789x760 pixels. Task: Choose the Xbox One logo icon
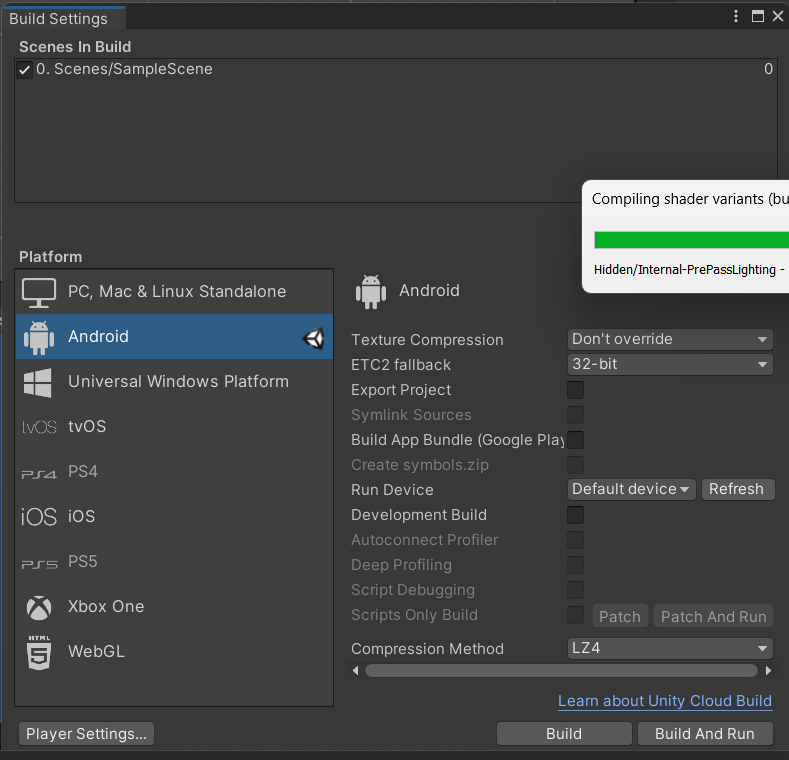tap(39, 608)
